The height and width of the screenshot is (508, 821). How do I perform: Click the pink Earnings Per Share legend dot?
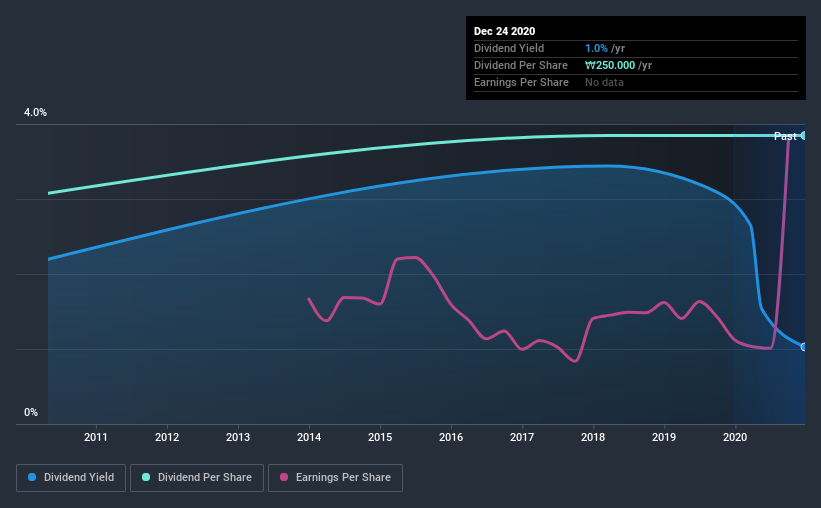(x=284, y=477)
